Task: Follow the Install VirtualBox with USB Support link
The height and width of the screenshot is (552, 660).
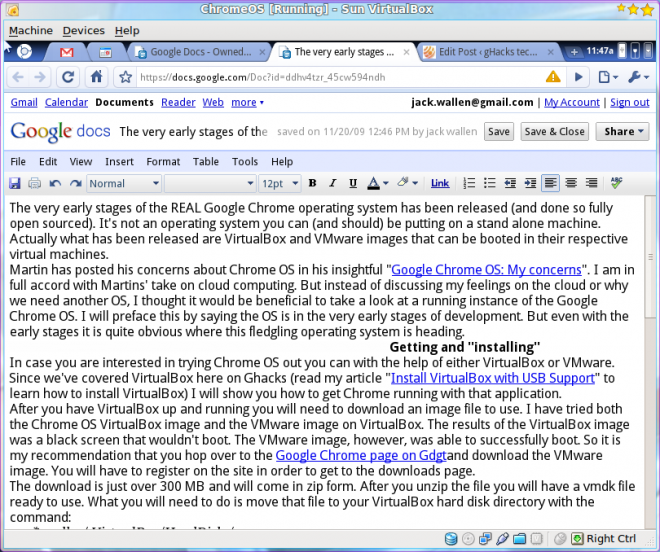Action: [x=495, y=378]
